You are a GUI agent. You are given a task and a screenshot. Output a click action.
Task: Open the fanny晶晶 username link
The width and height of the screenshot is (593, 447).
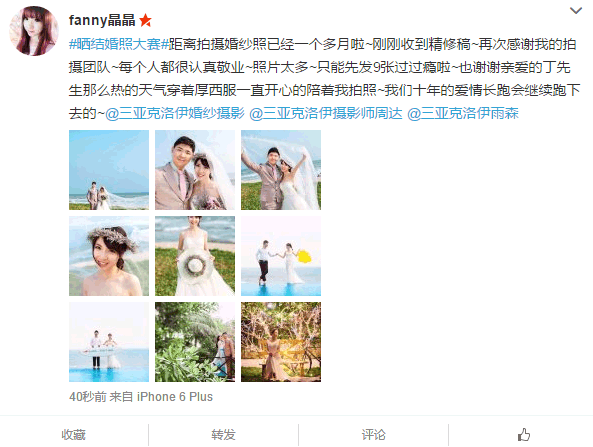coord(102,20)
